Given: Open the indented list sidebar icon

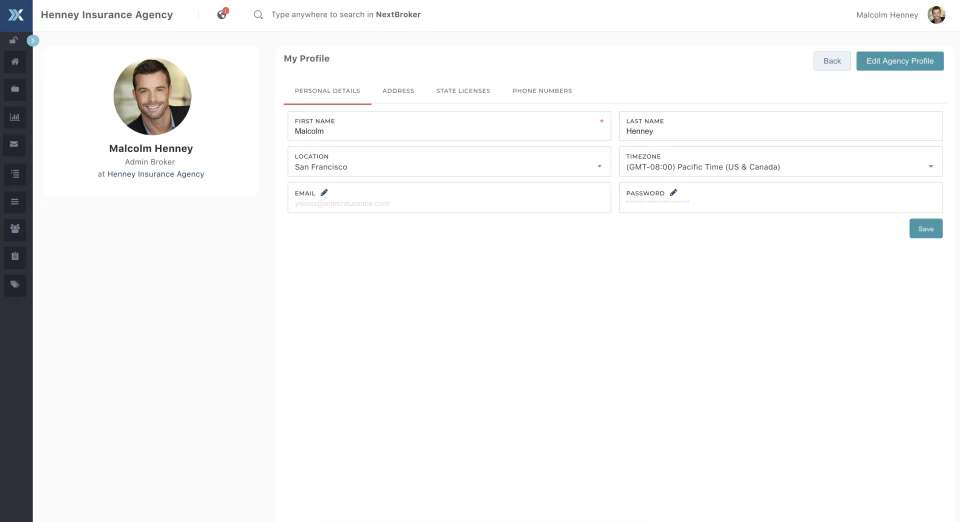Looking at the screenshot, I should coord(15,174).
